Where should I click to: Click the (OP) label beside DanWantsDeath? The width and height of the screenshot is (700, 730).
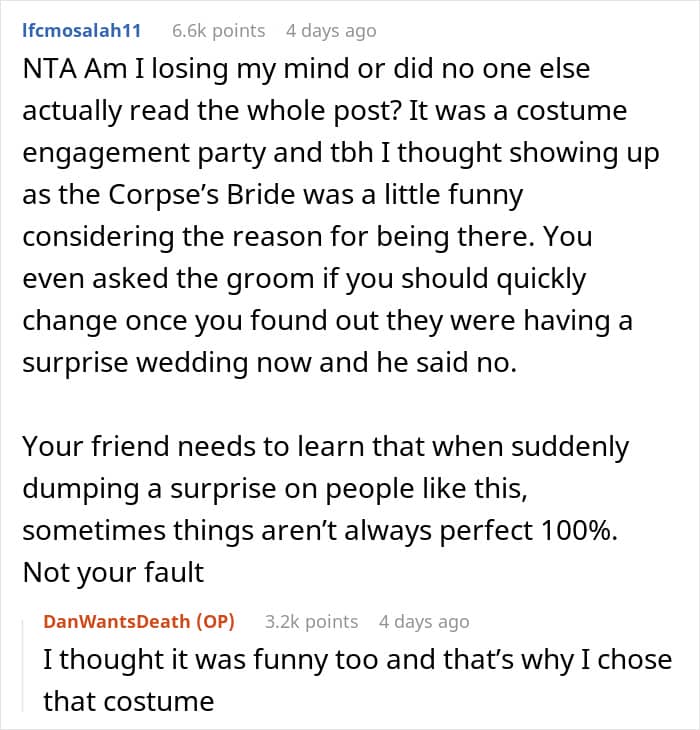pyautogui.click(x=216, y=621)
